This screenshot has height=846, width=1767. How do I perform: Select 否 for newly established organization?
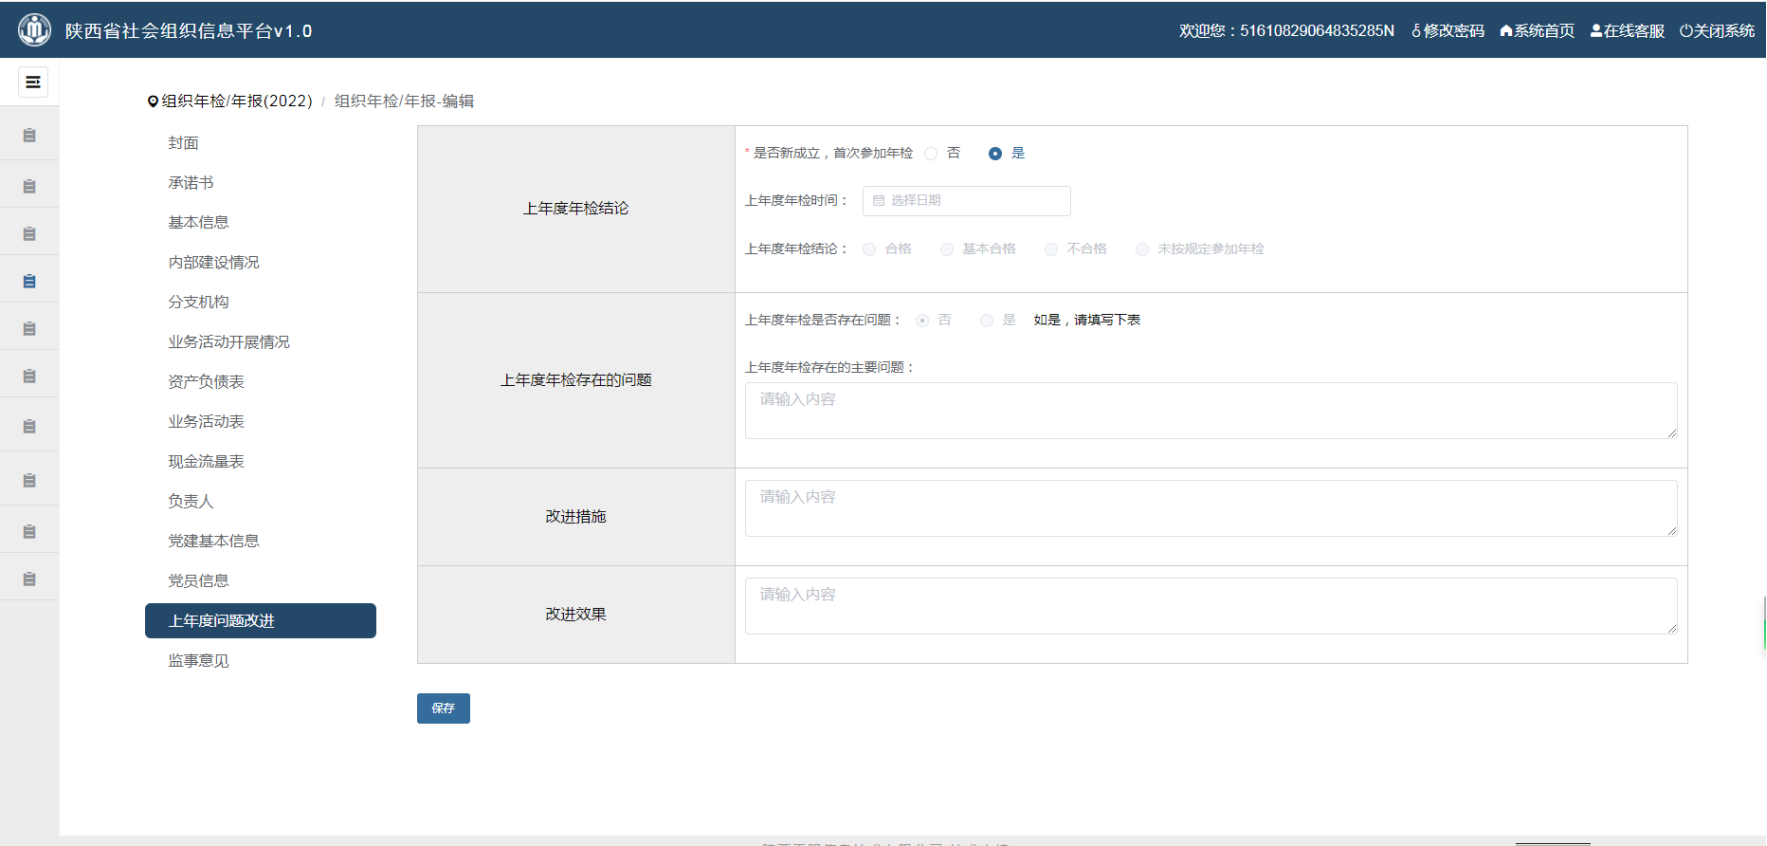932,153
